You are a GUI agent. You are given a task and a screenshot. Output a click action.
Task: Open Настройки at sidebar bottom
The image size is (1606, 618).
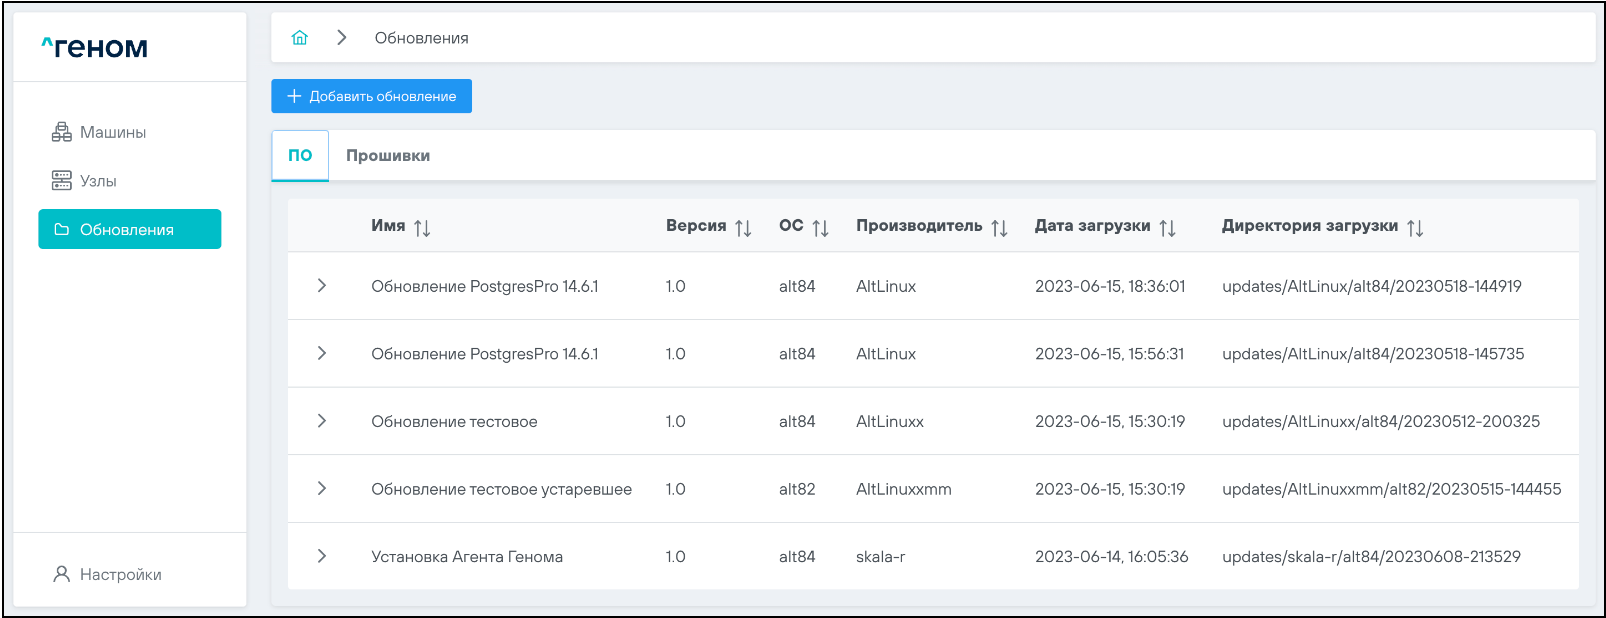click(120, 575)
